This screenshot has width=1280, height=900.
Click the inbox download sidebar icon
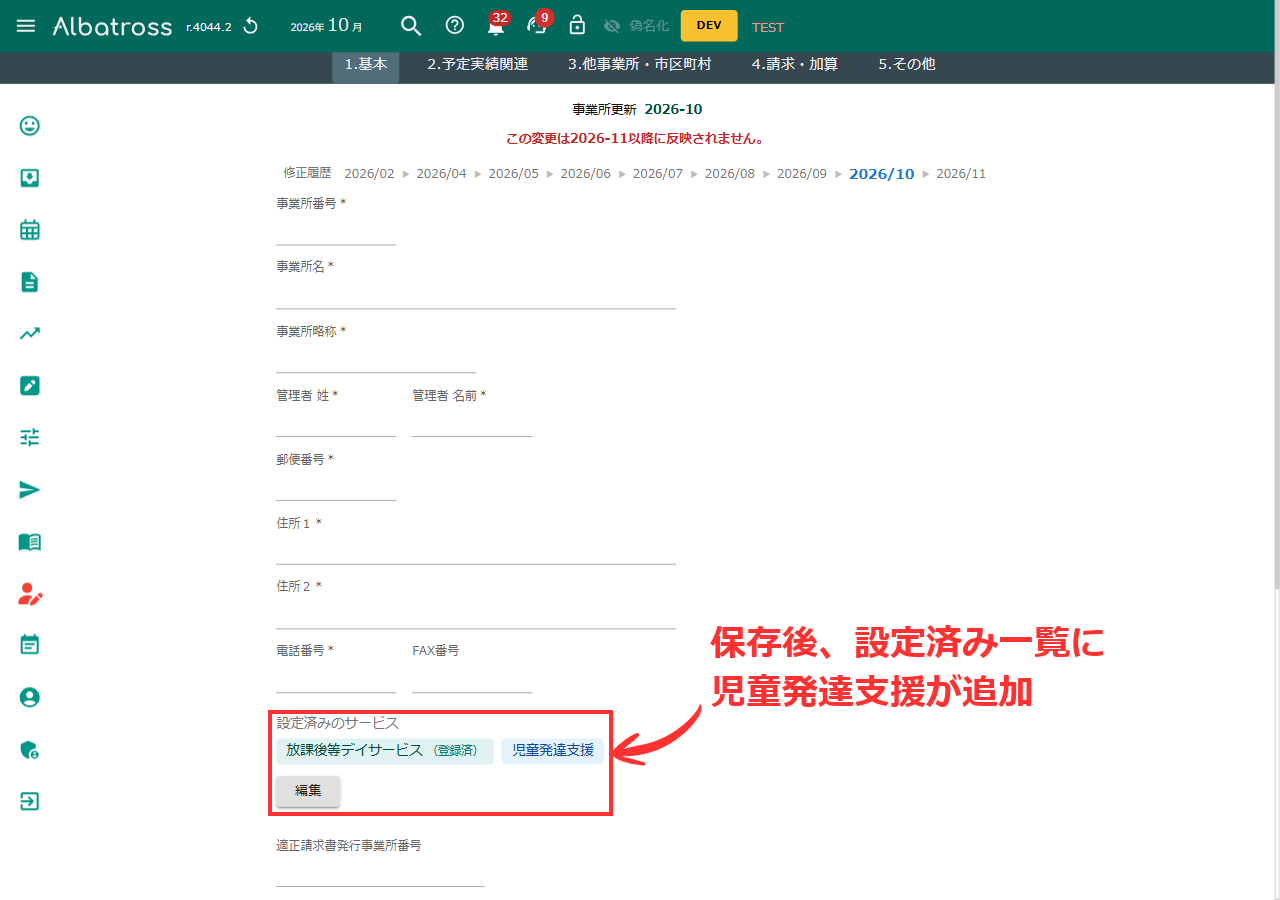click(30, 178)
